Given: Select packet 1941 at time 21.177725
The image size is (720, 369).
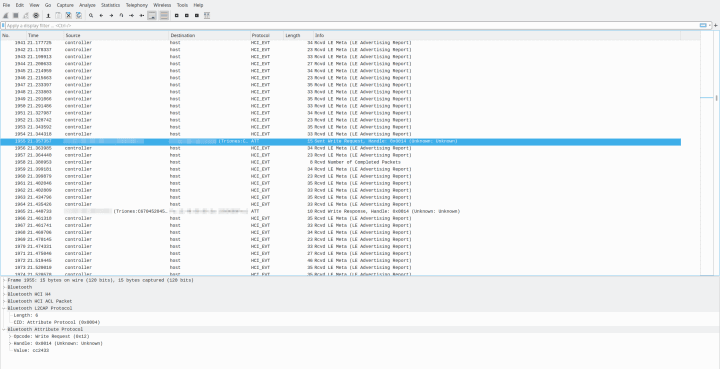Looking at the screenshot, I should point(340,43).
